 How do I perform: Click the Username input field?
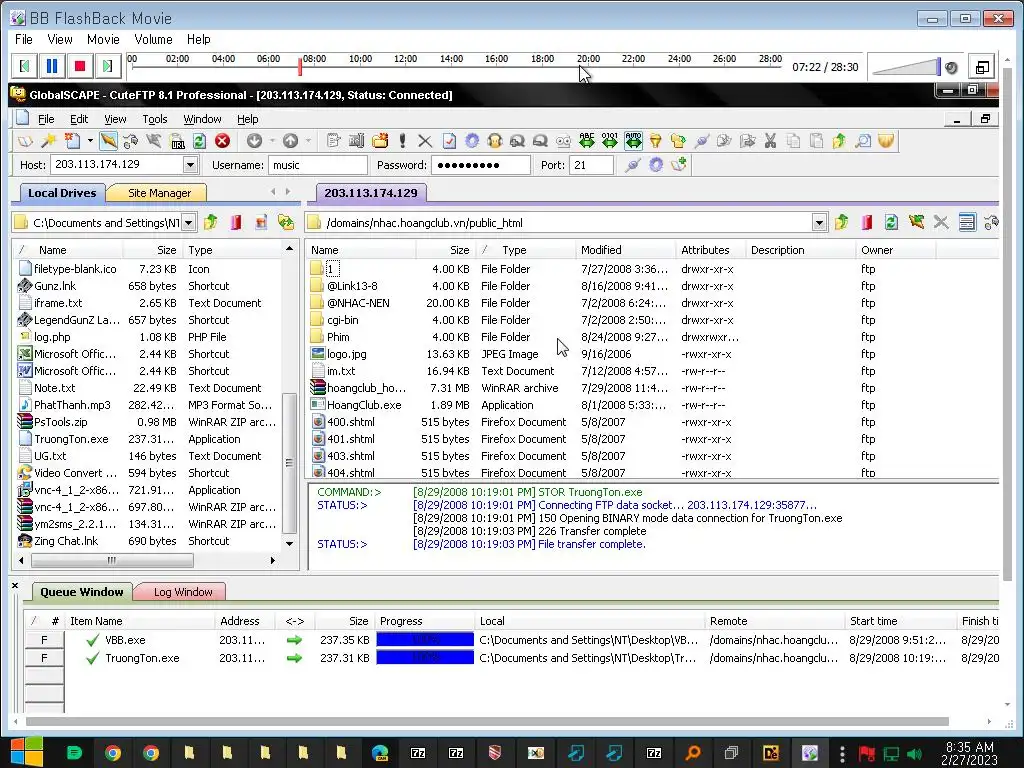coord(318,165)
